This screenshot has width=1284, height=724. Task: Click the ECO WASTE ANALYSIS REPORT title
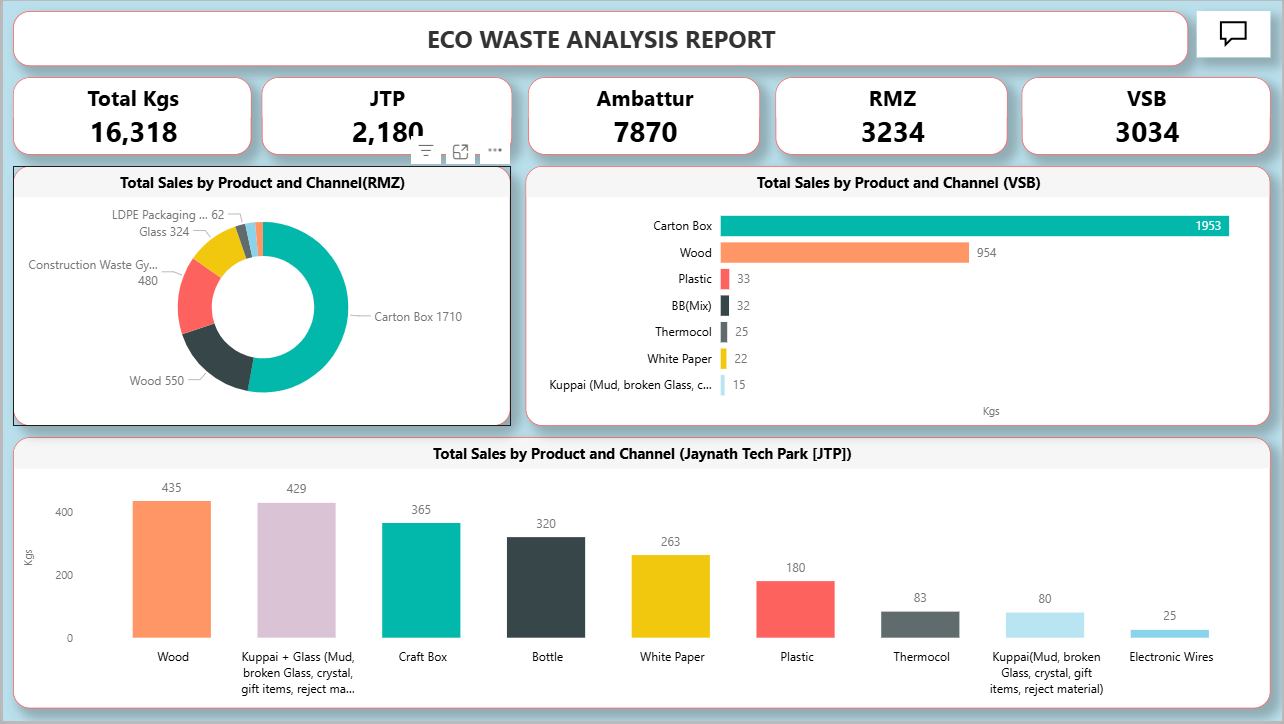point(601,40)
